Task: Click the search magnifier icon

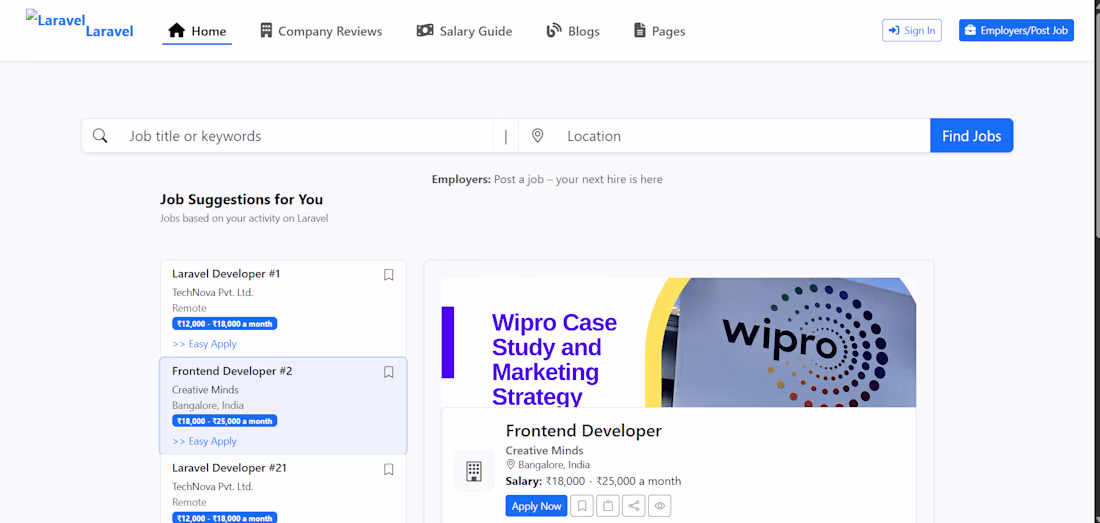Action: (100, 135)
